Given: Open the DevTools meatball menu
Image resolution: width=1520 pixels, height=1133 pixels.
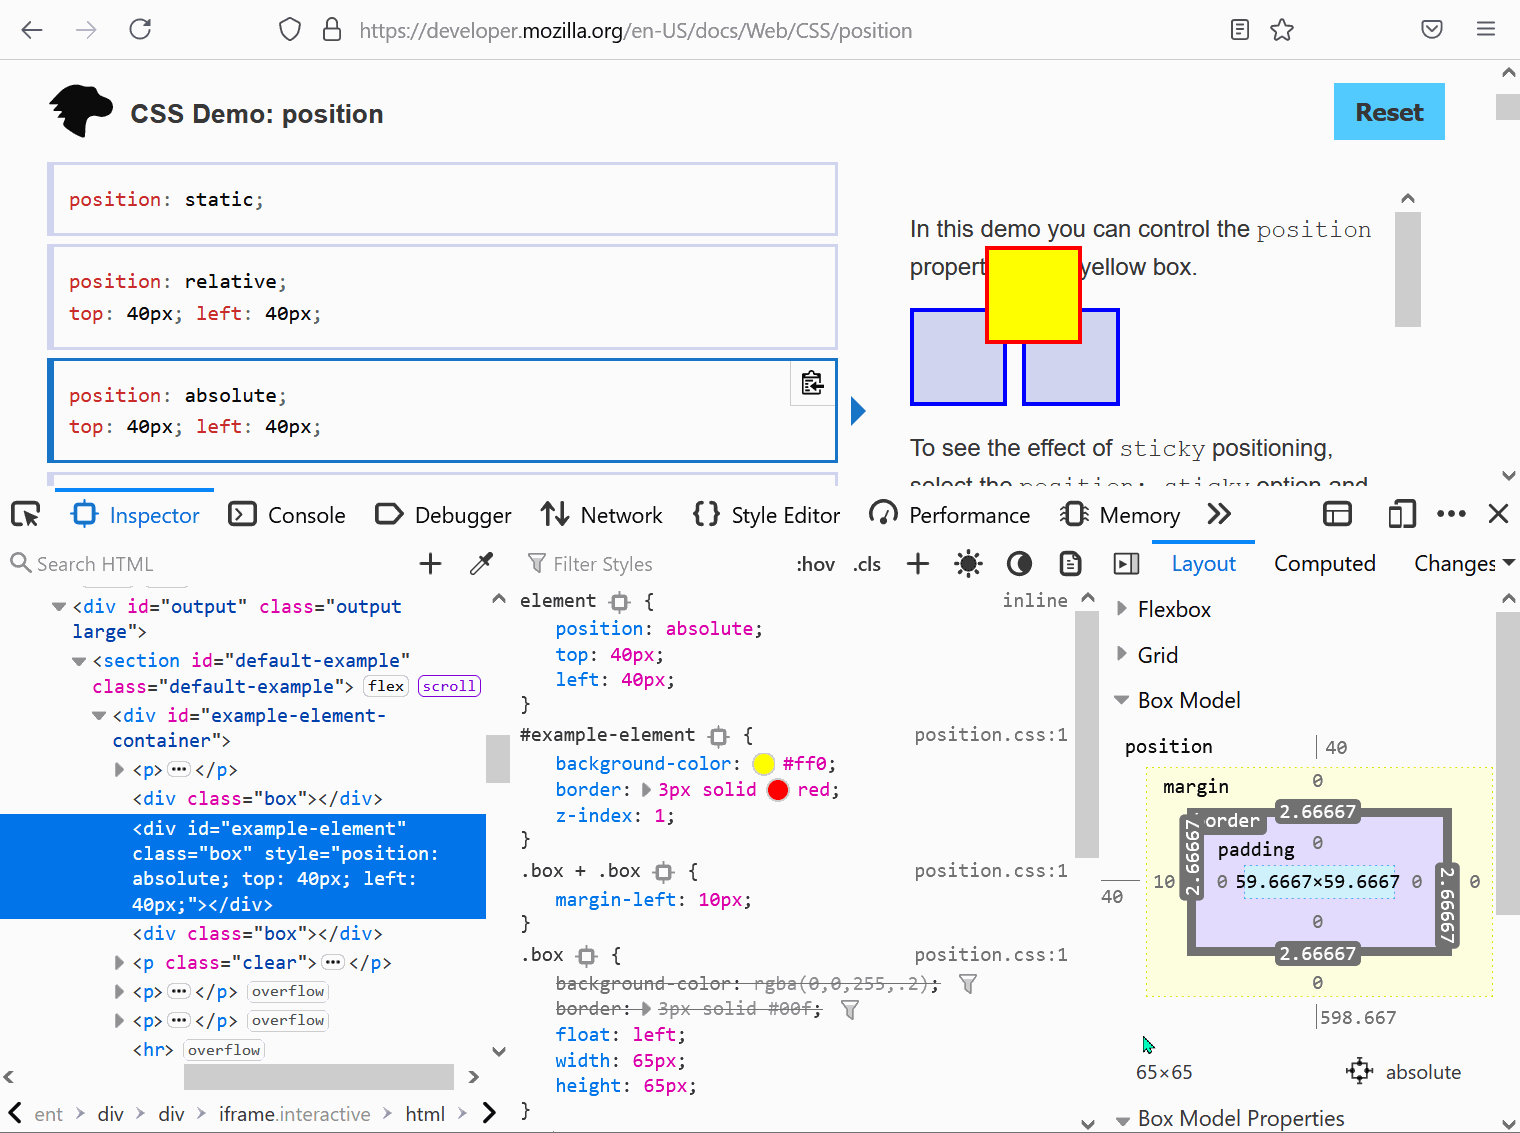Looking at the screenshot, I should [1451, 514].
